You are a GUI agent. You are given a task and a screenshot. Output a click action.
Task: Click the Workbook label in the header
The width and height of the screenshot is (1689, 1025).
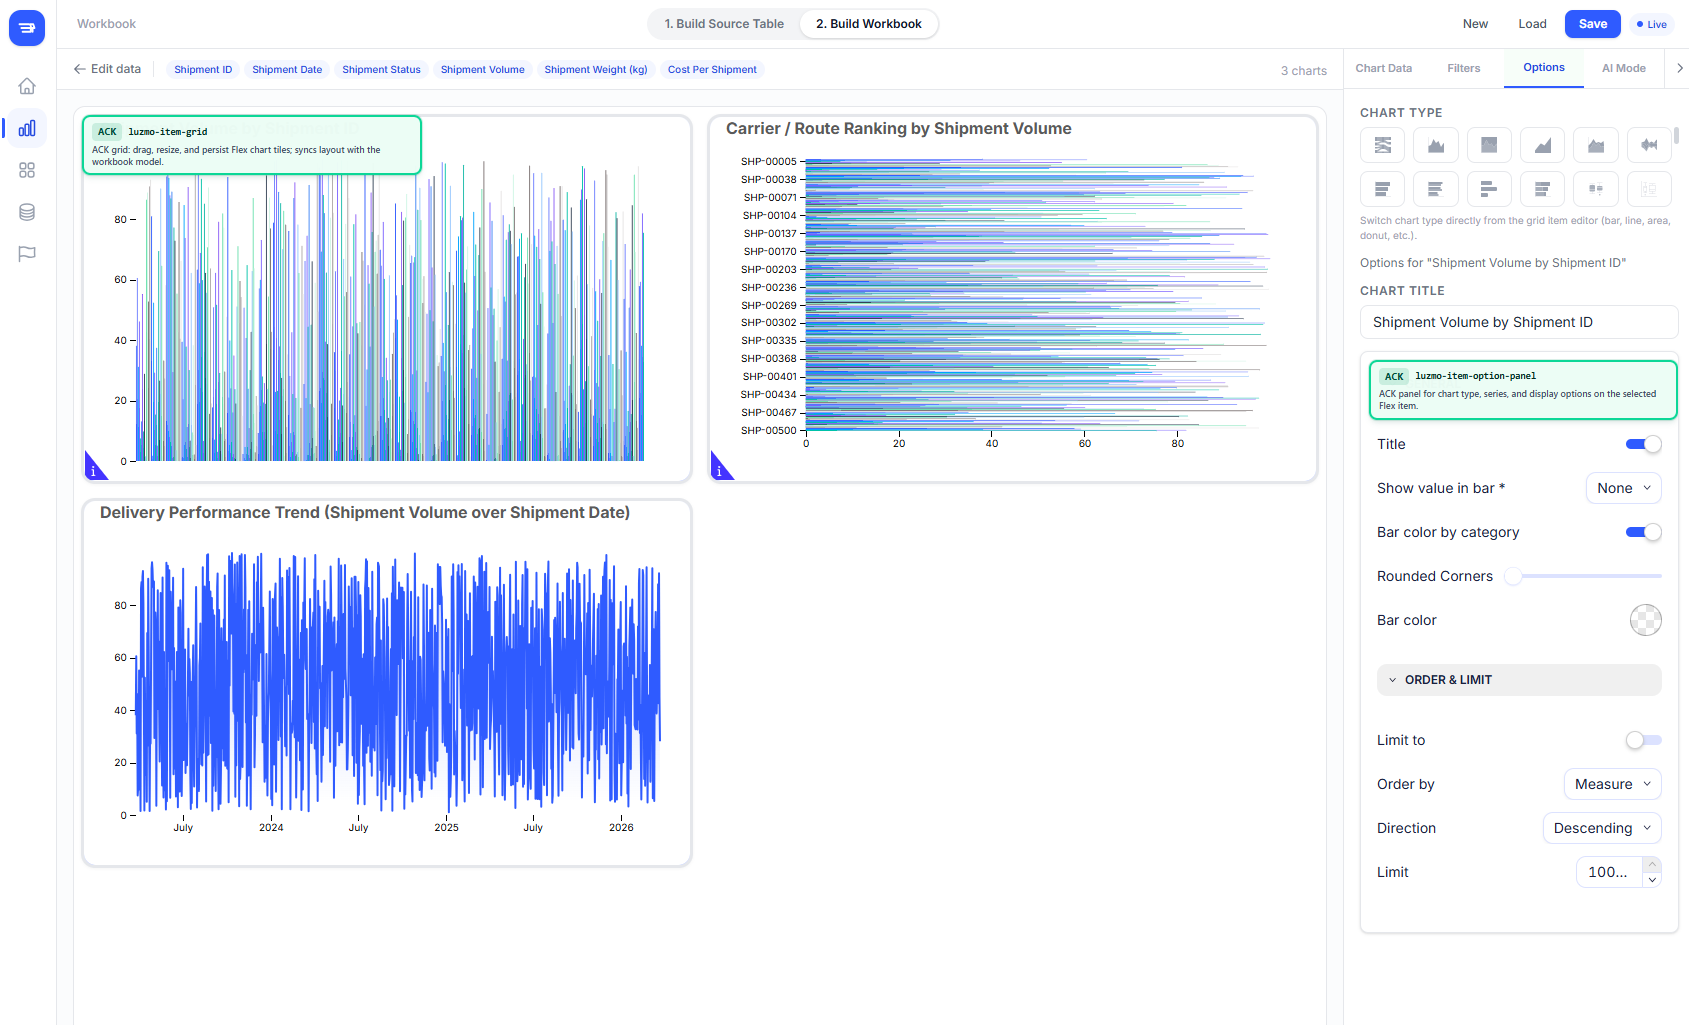point(106,24)
